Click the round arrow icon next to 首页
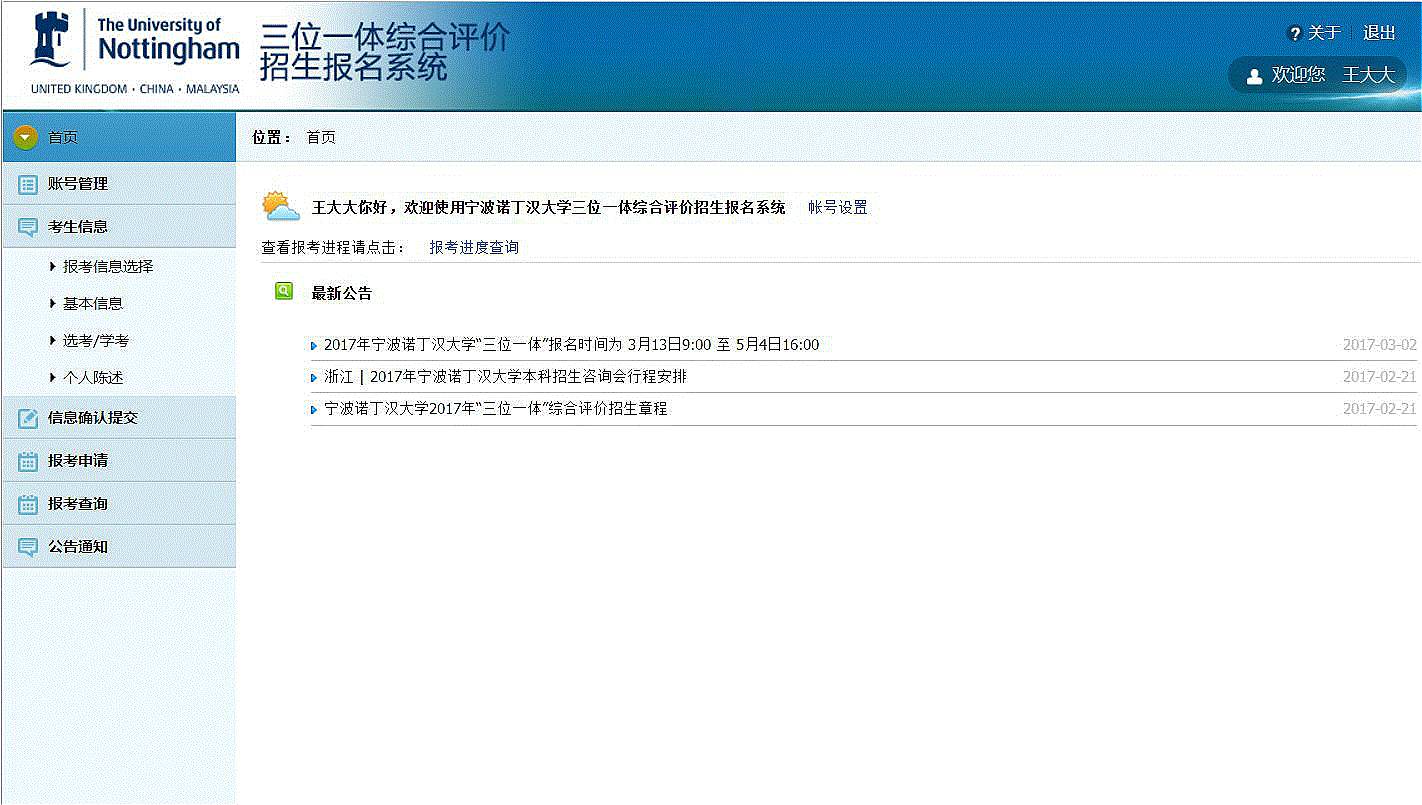This screenshot has width=1422, height=805. [26, 137]
